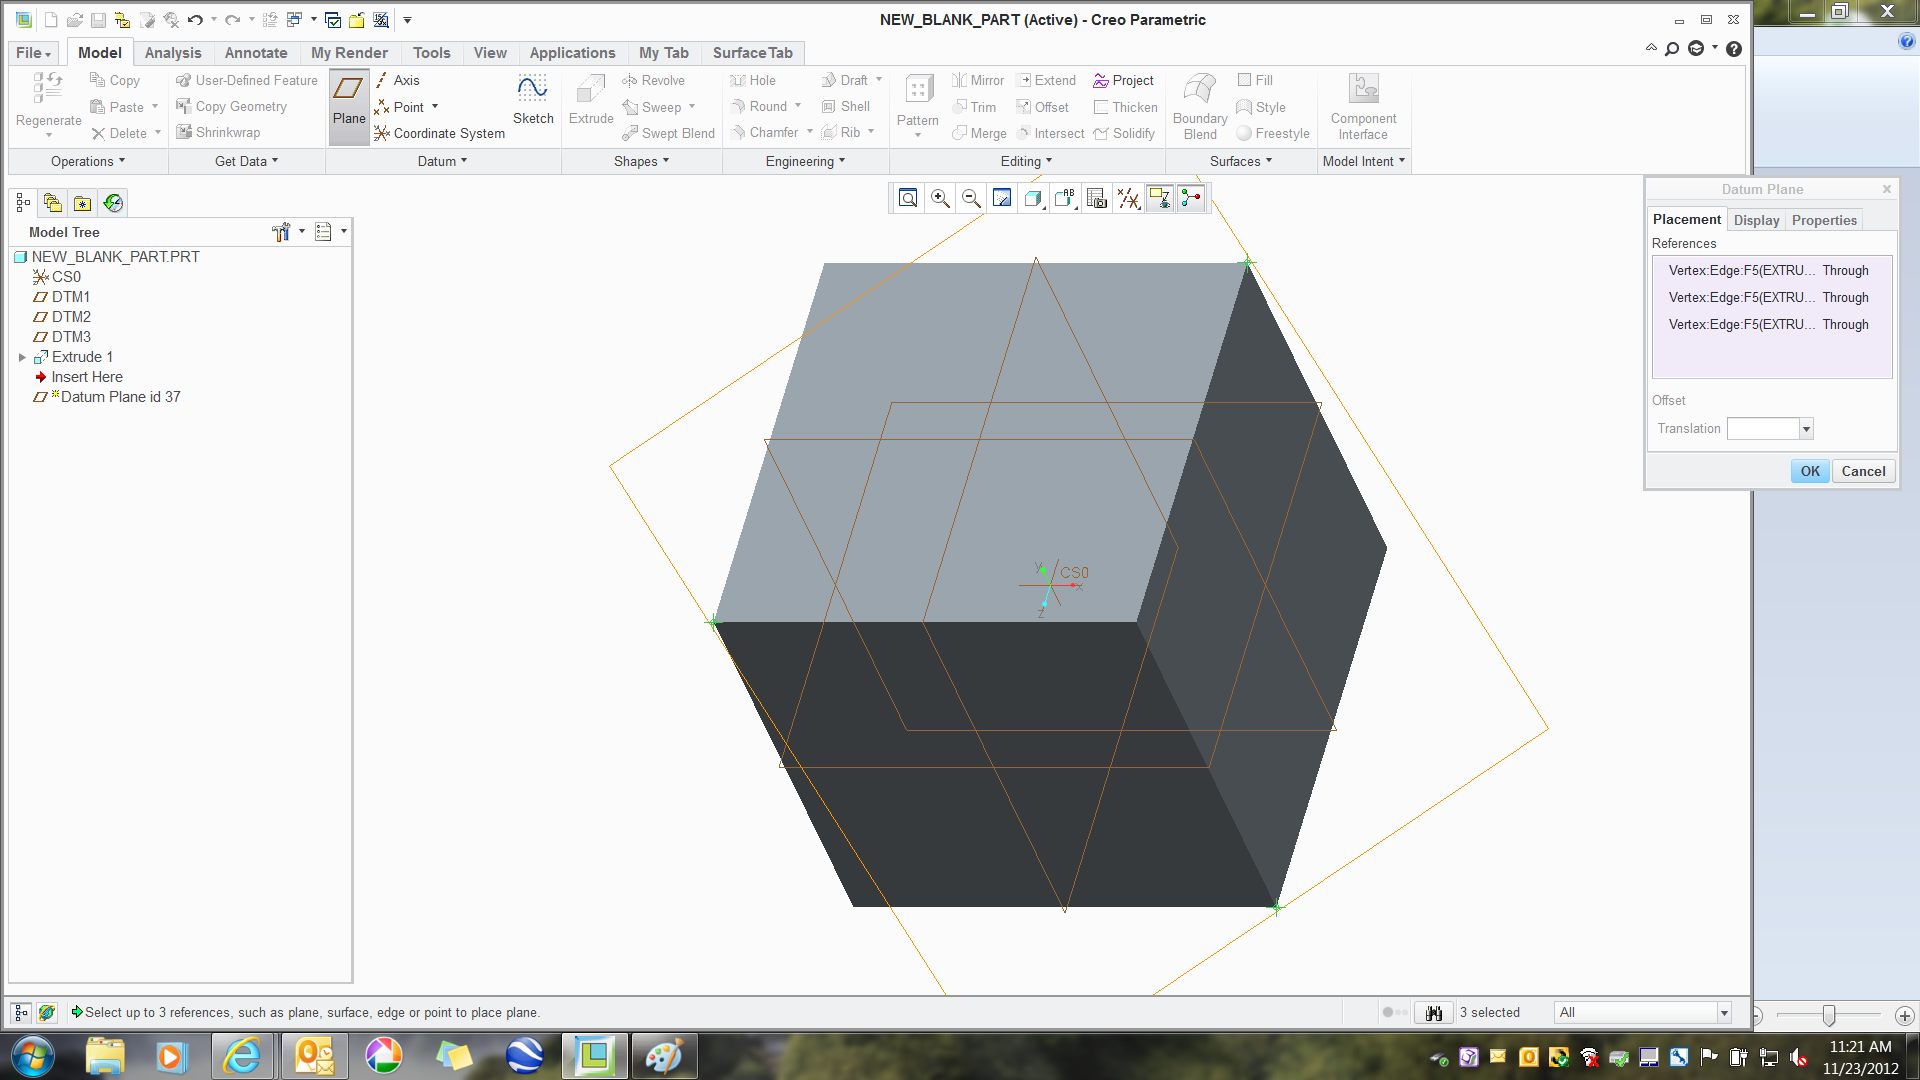This screenshot has width=1920, height=1080.
Task: Click the Refit view icon
Action: [908, 198]
